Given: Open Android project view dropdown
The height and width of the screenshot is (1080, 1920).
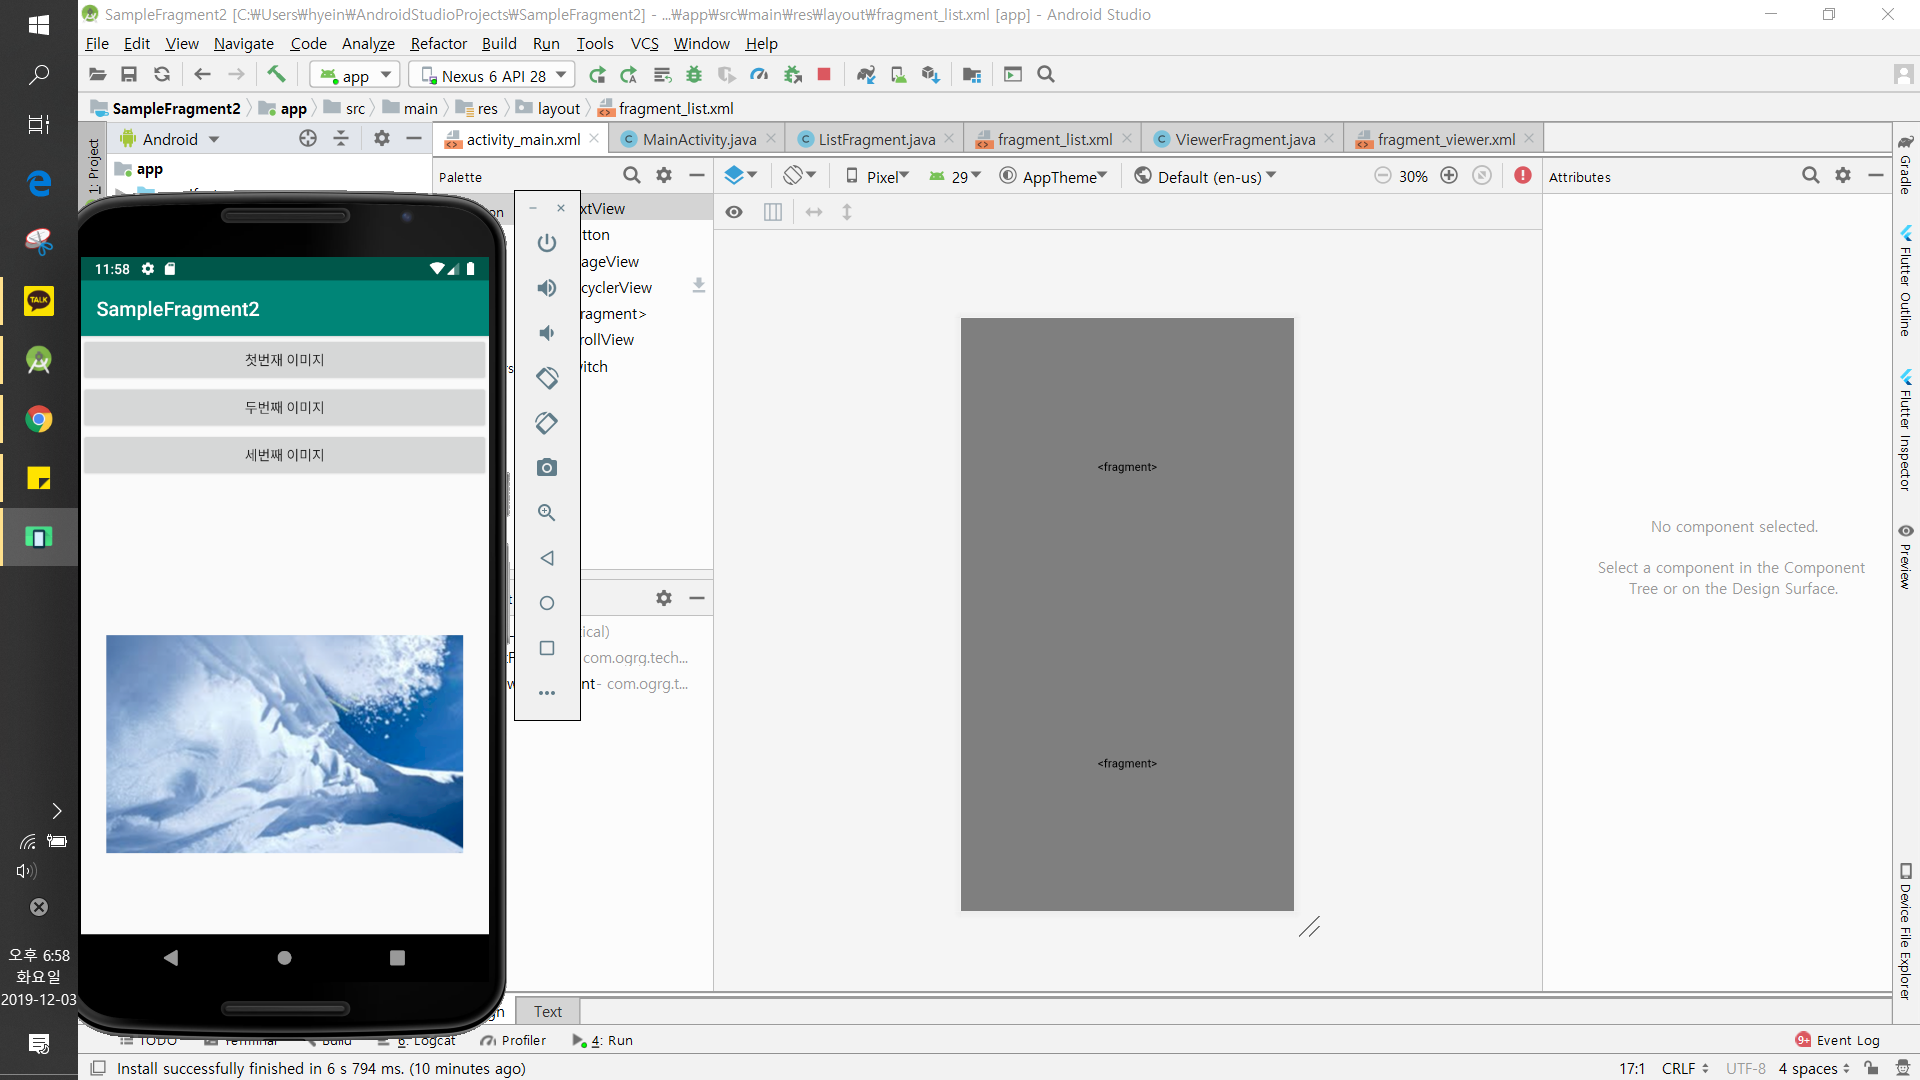Looking at the screenshot, I should [x=170, y=139].
